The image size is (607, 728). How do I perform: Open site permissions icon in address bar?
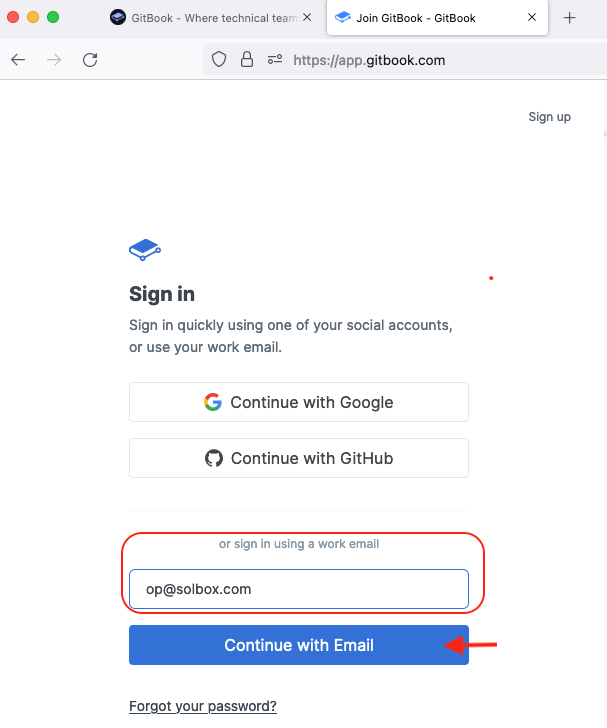point(275,60)
